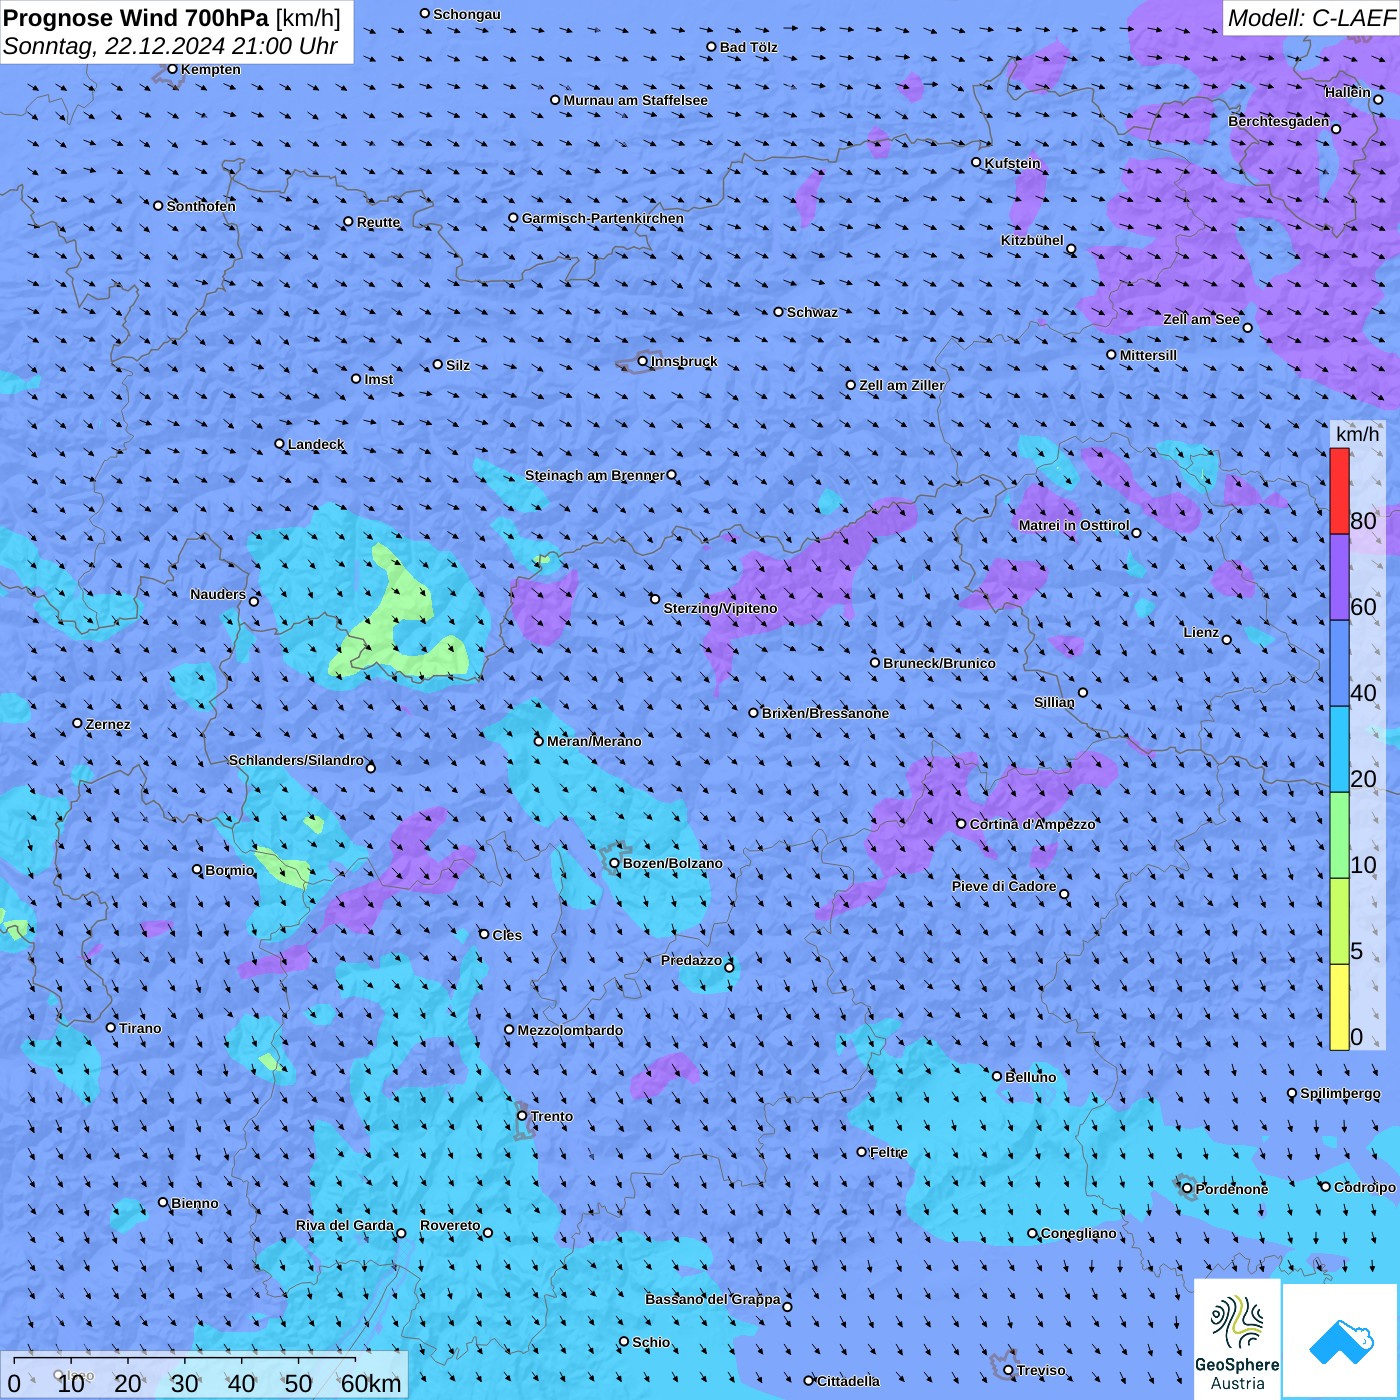The height and width of the screenshot is (1400, 1400).
Task: Click the Pordenone city marker
Action: 1187,1189
